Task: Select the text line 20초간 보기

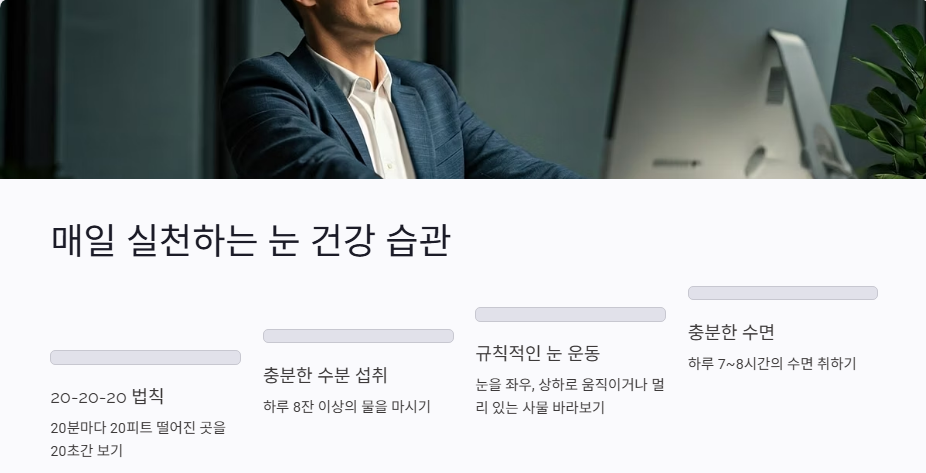Action: (x=86, y=451)
